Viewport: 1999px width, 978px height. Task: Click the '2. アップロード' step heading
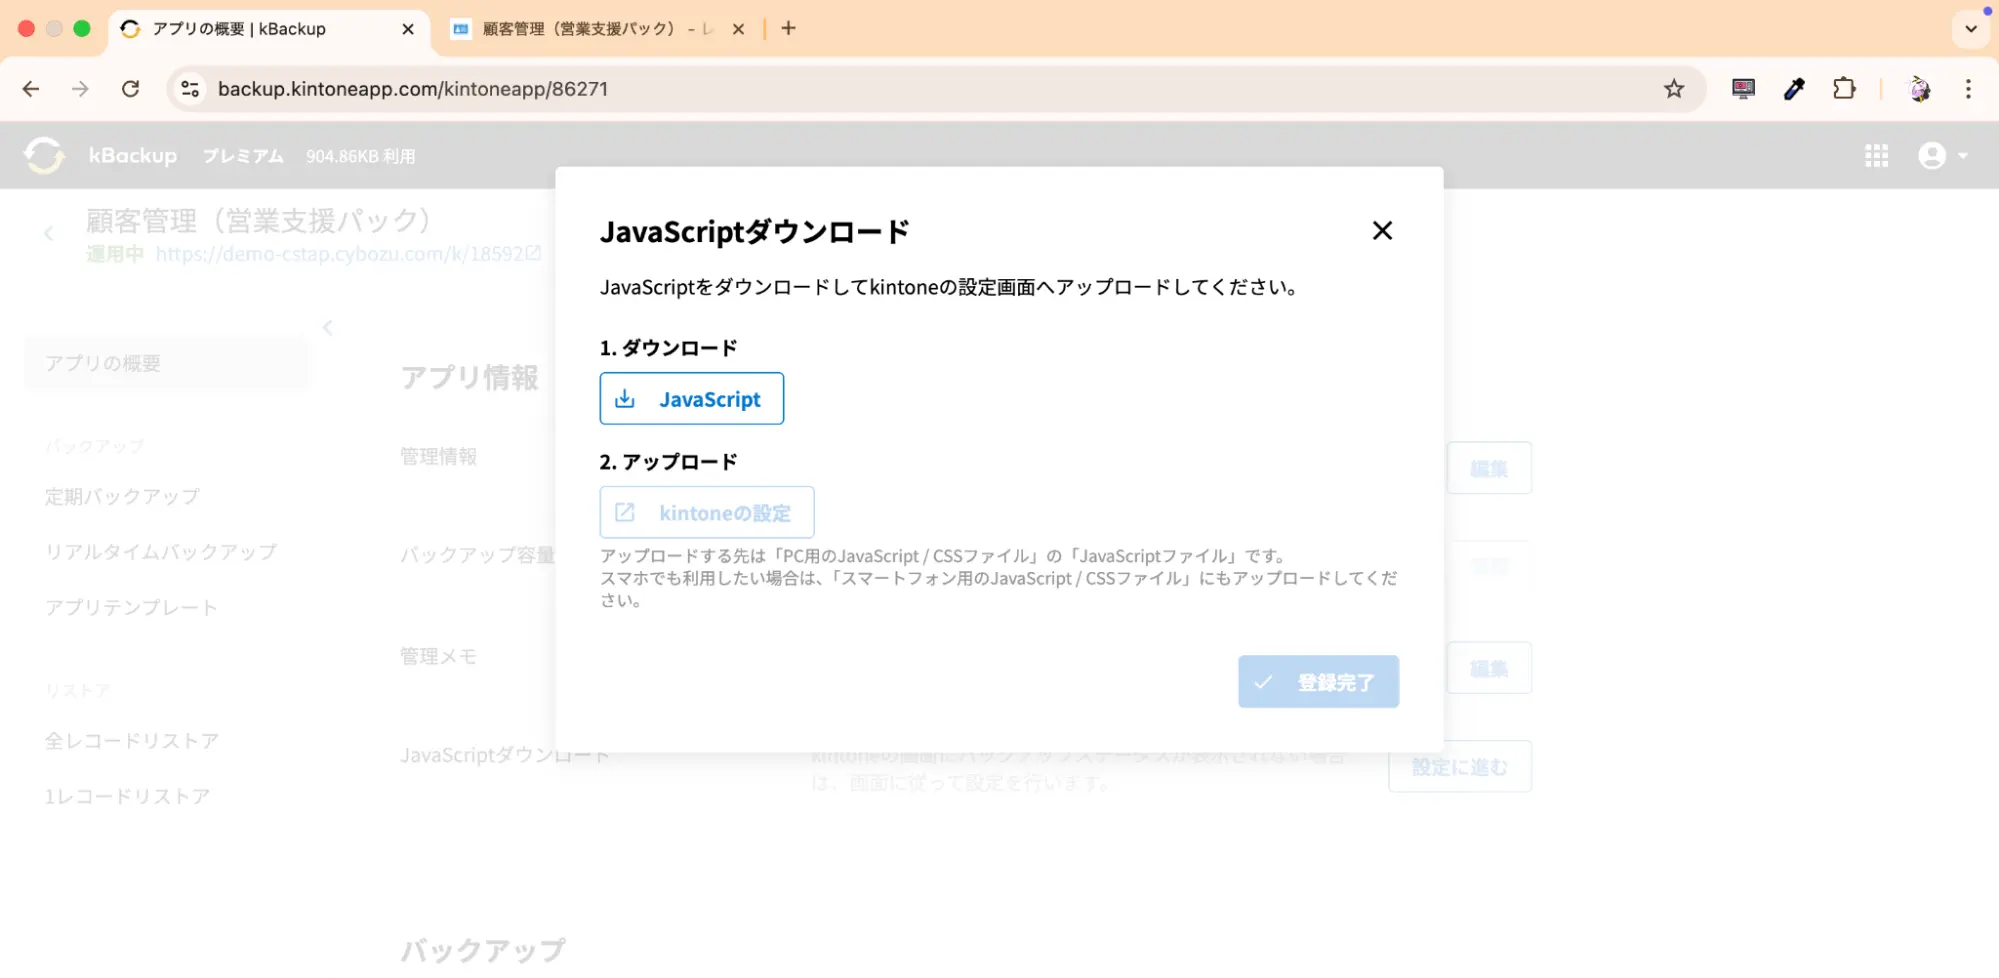668,462
